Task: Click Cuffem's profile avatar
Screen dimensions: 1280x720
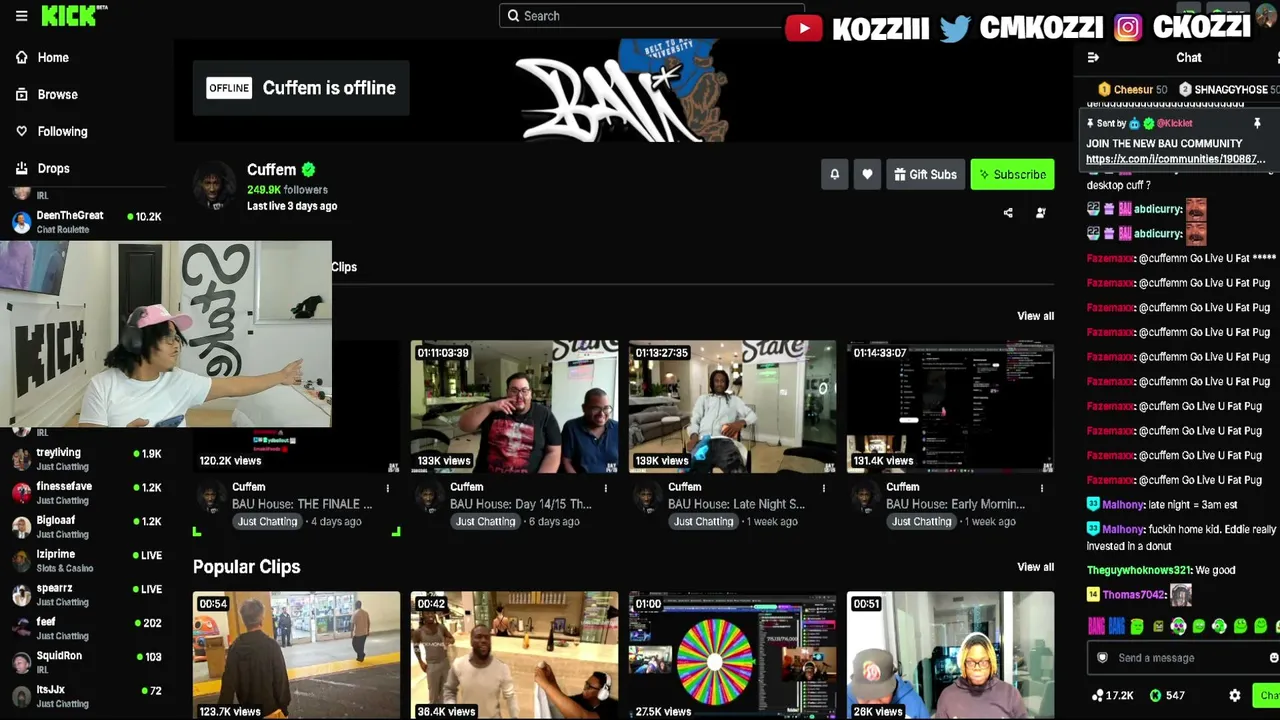Action: [x=214, y=187]
